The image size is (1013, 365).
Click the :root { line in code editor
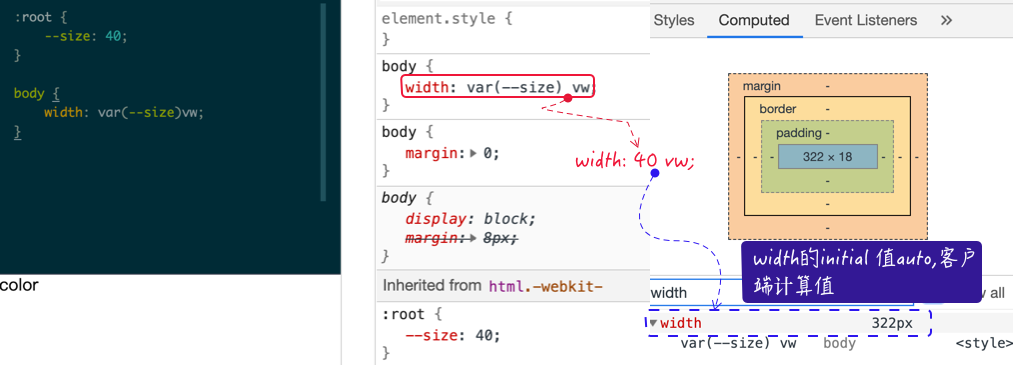coord(40,17)
